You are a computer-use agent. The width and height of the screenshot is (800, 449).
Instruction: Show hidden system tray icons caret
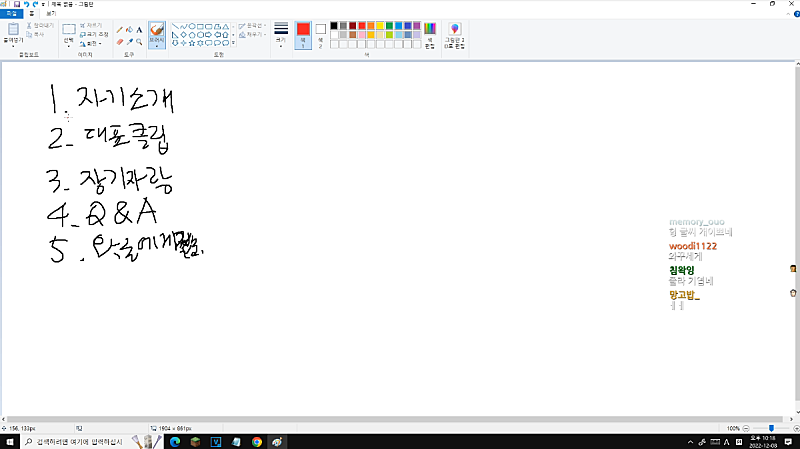690,442
